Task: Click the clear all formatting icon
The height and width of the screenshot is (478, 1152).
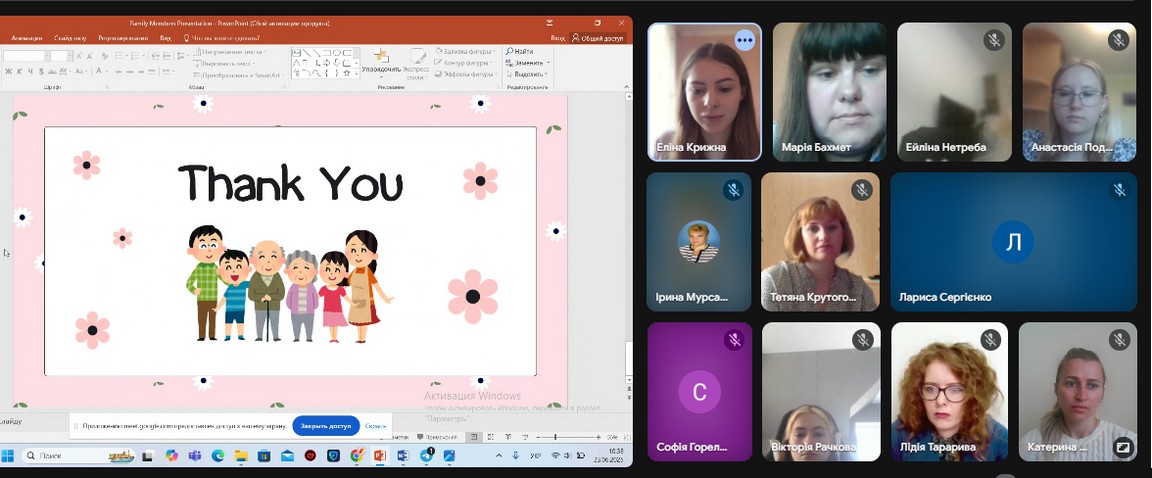Action: click(x=104, y=56)
